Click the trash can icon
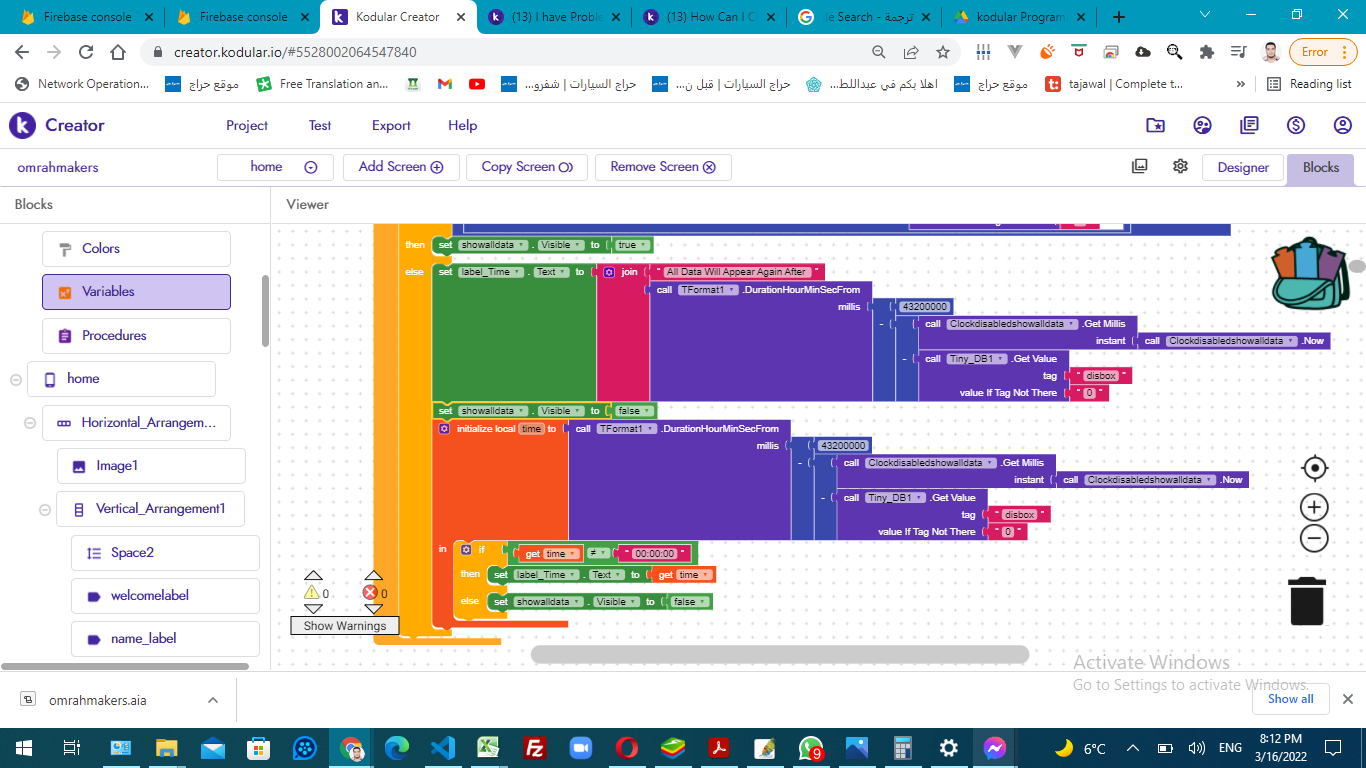The height and width of the screenshot is (768, 1366). point(1307,601)
